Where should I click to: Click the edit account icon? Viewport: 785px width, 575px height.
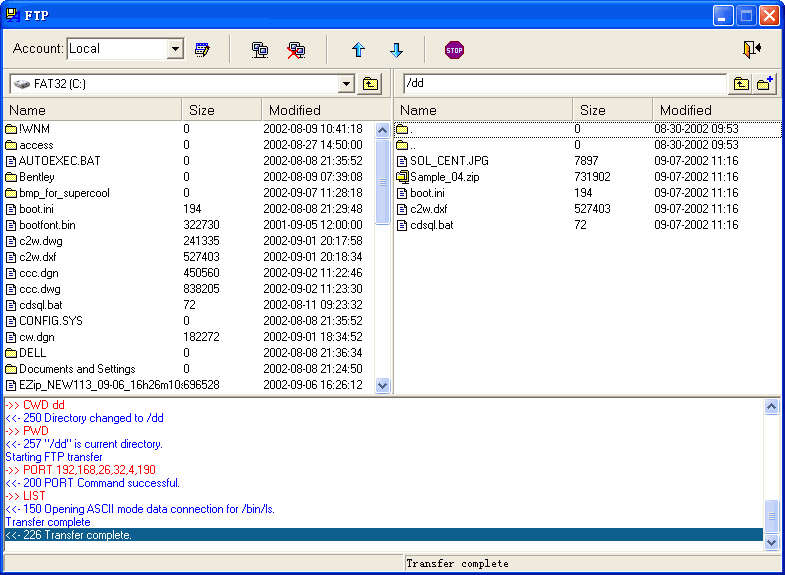pos(202,49)
